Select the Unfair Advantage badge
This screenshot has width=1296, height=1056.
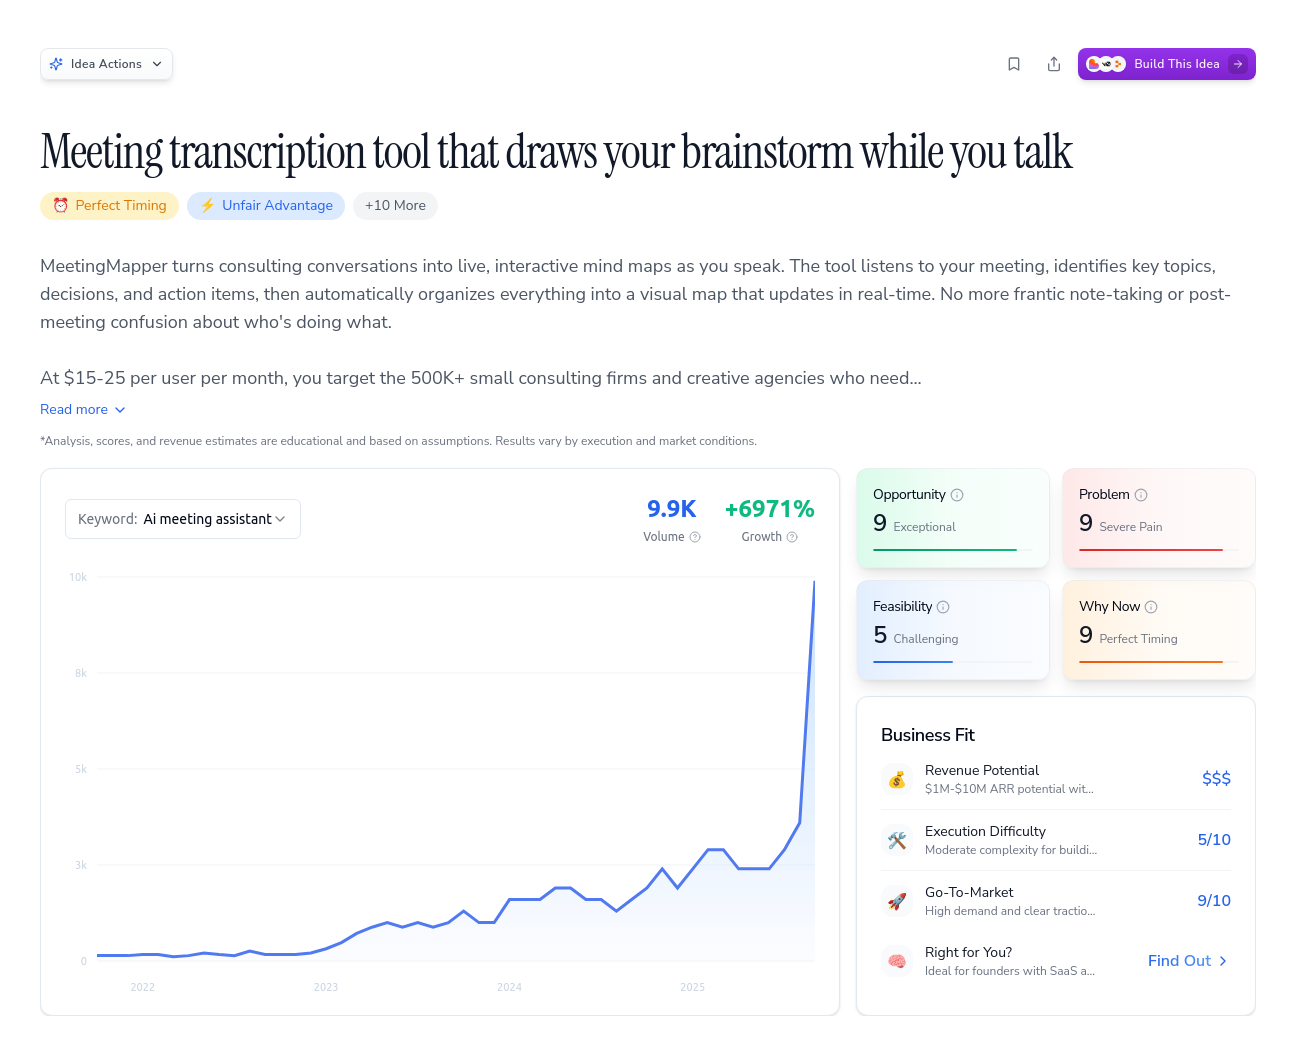point(266,205)
